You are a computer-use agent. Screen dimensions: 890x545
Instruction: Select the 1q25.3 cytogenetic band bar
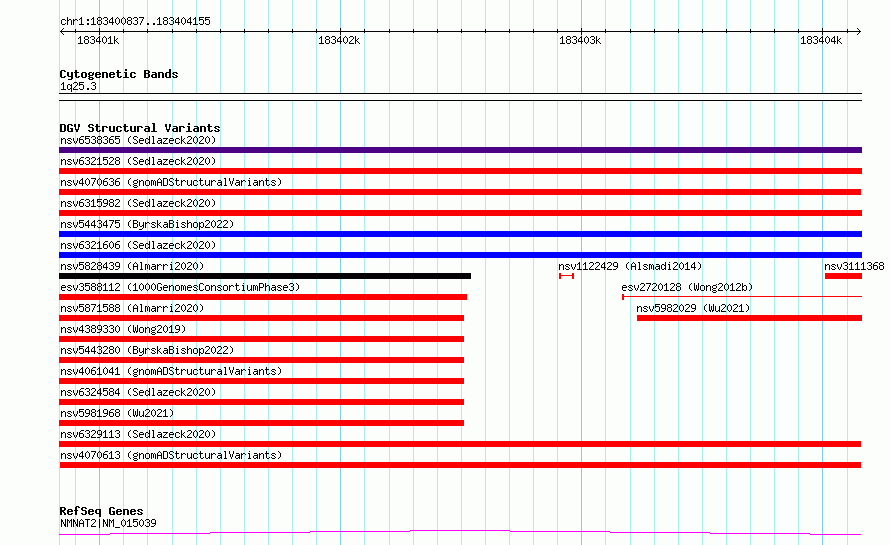click(460, 97)
